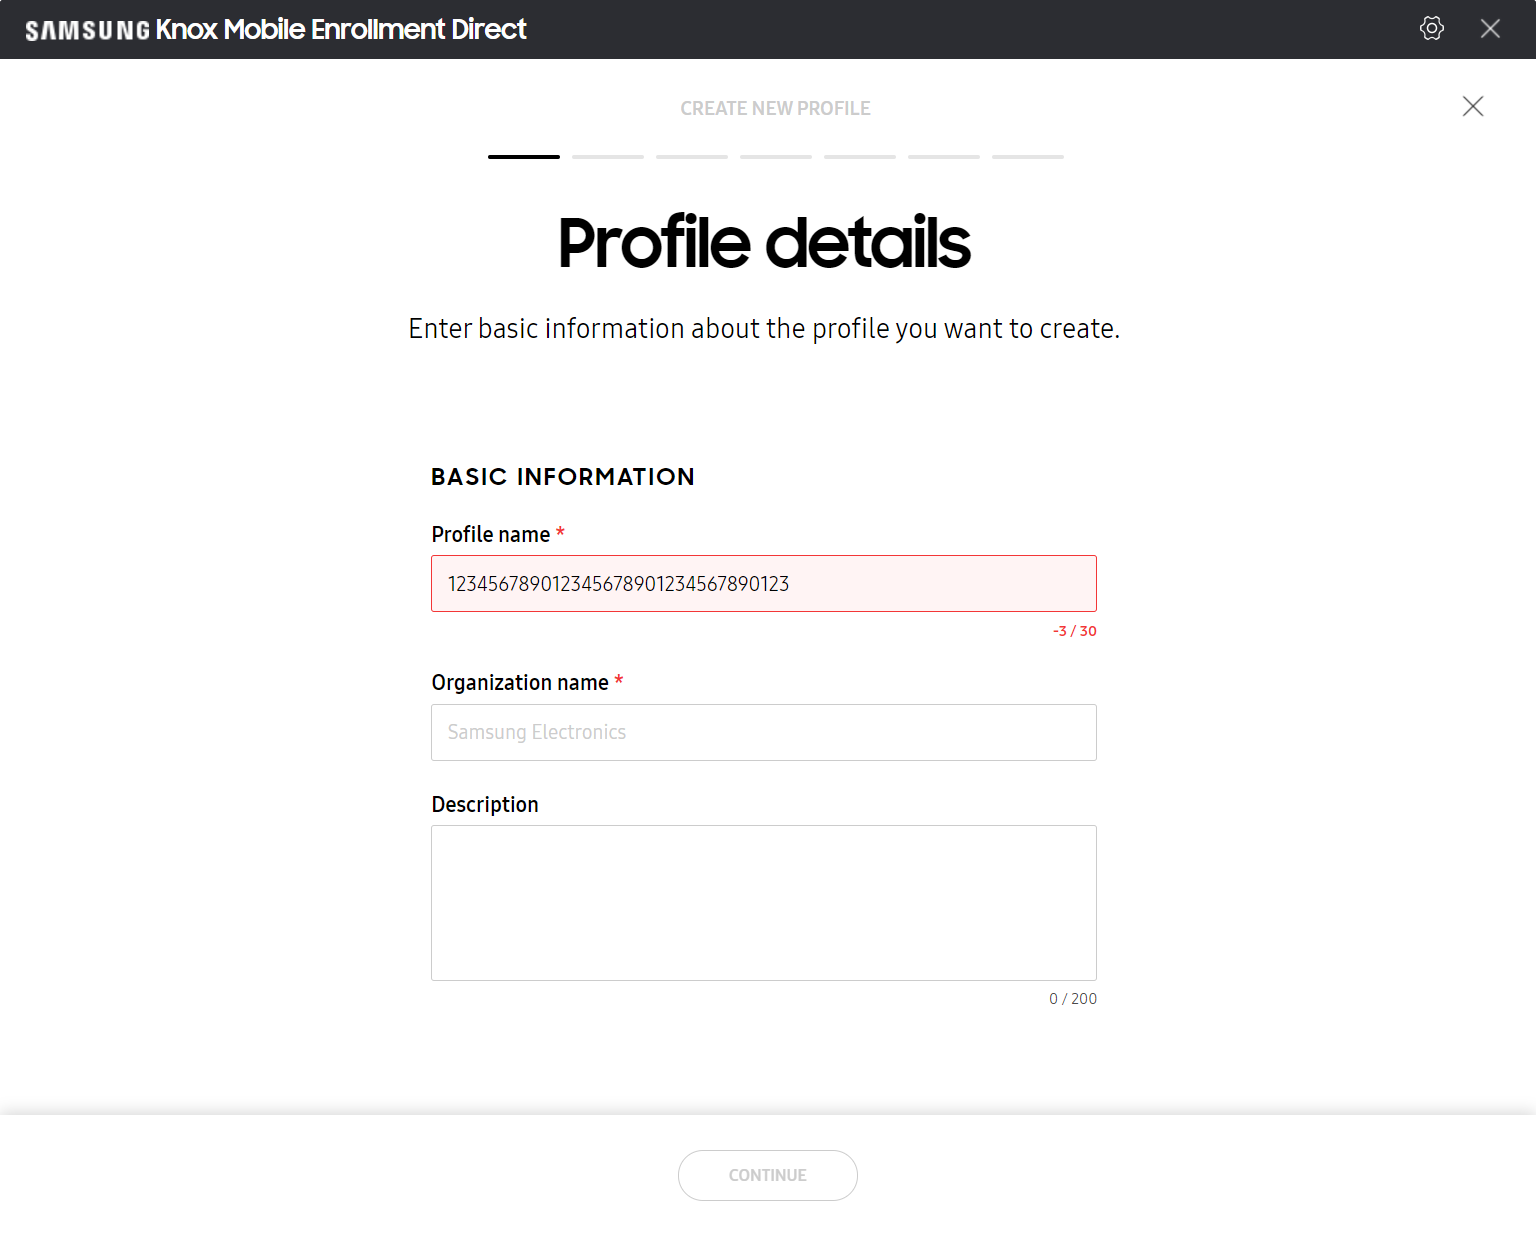Close the Create New Profile wizard
The width and height of the screenshot is (1536, 1234).
(x=1473, y=106)
